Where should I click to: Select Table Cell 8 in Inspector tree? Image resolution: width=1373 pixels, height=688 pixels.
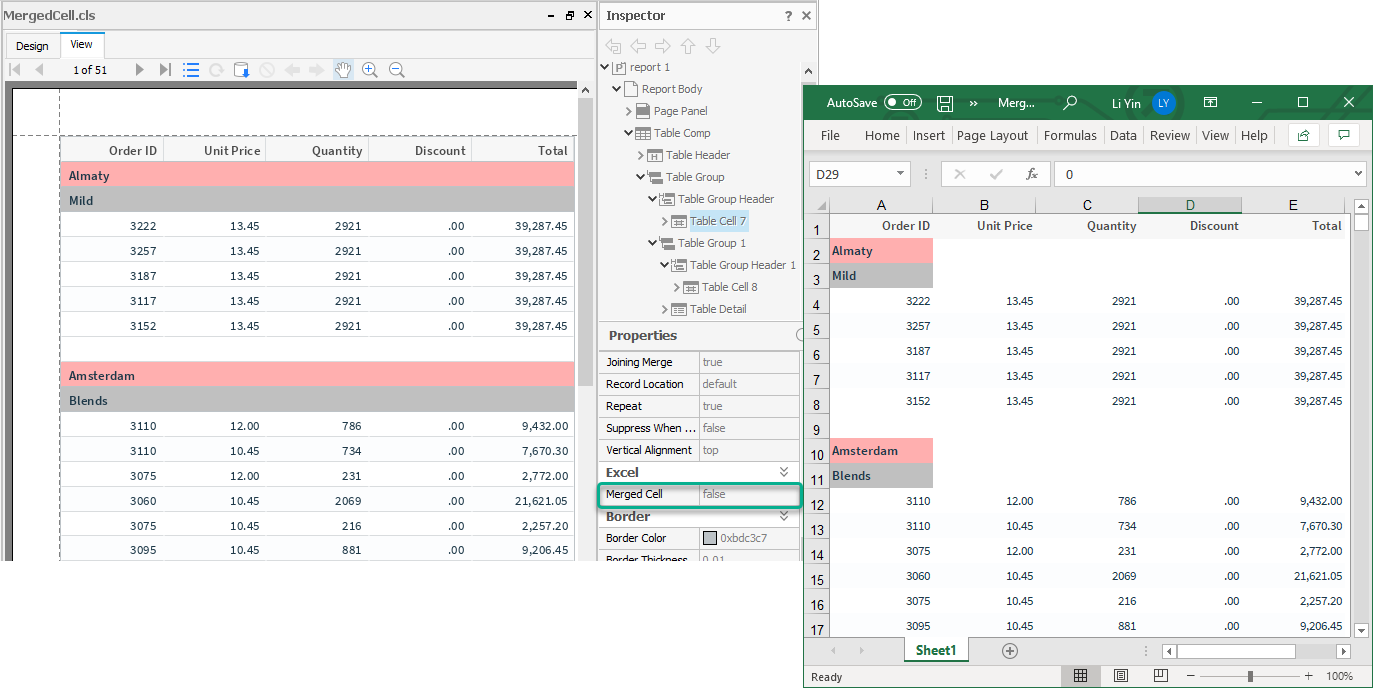coord(730,287)
